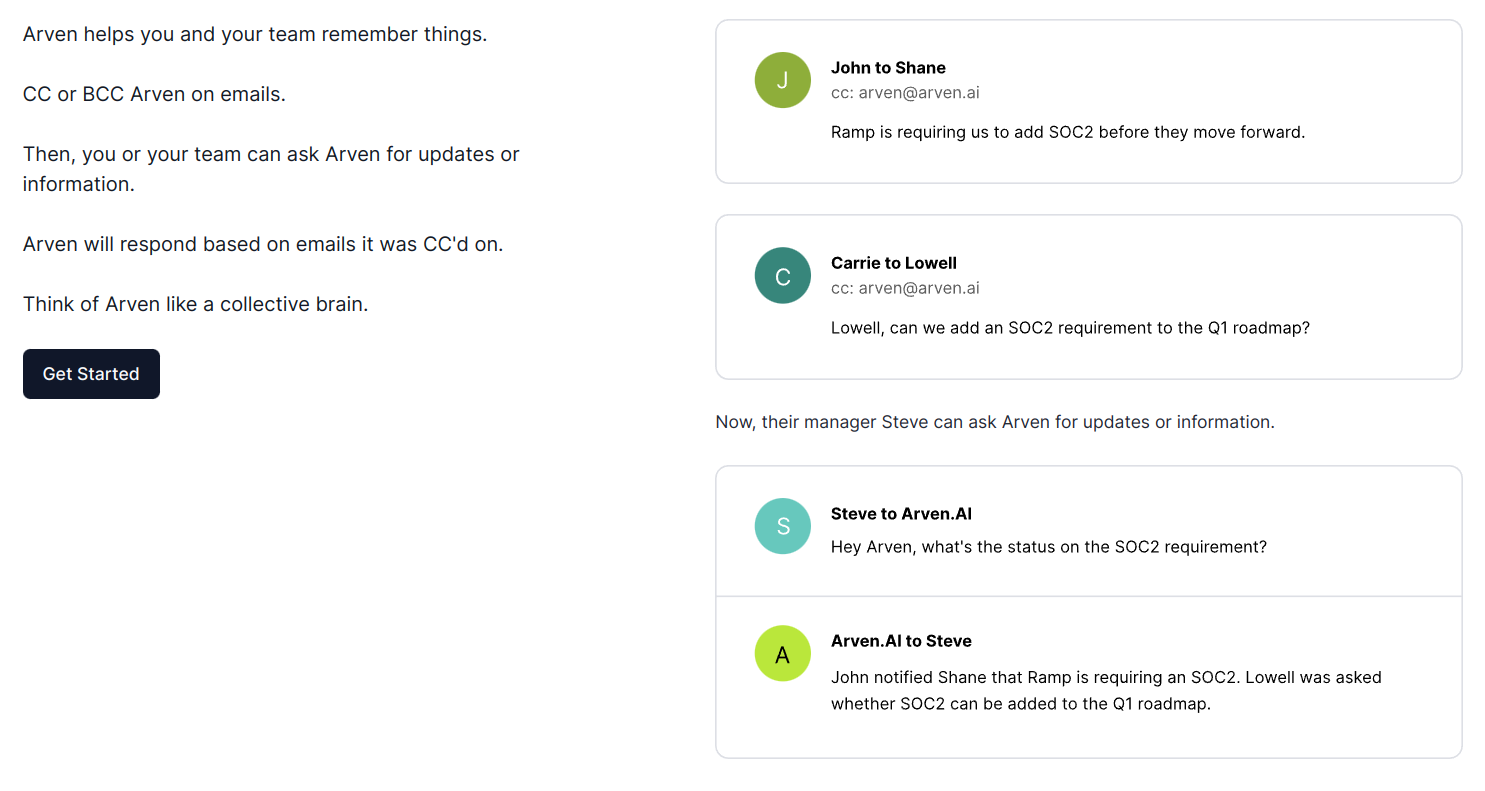Screen dimensions: 1485x791
Task: Click the 'Now, their manager Steve' sentence
Action: tap(995, 422)
